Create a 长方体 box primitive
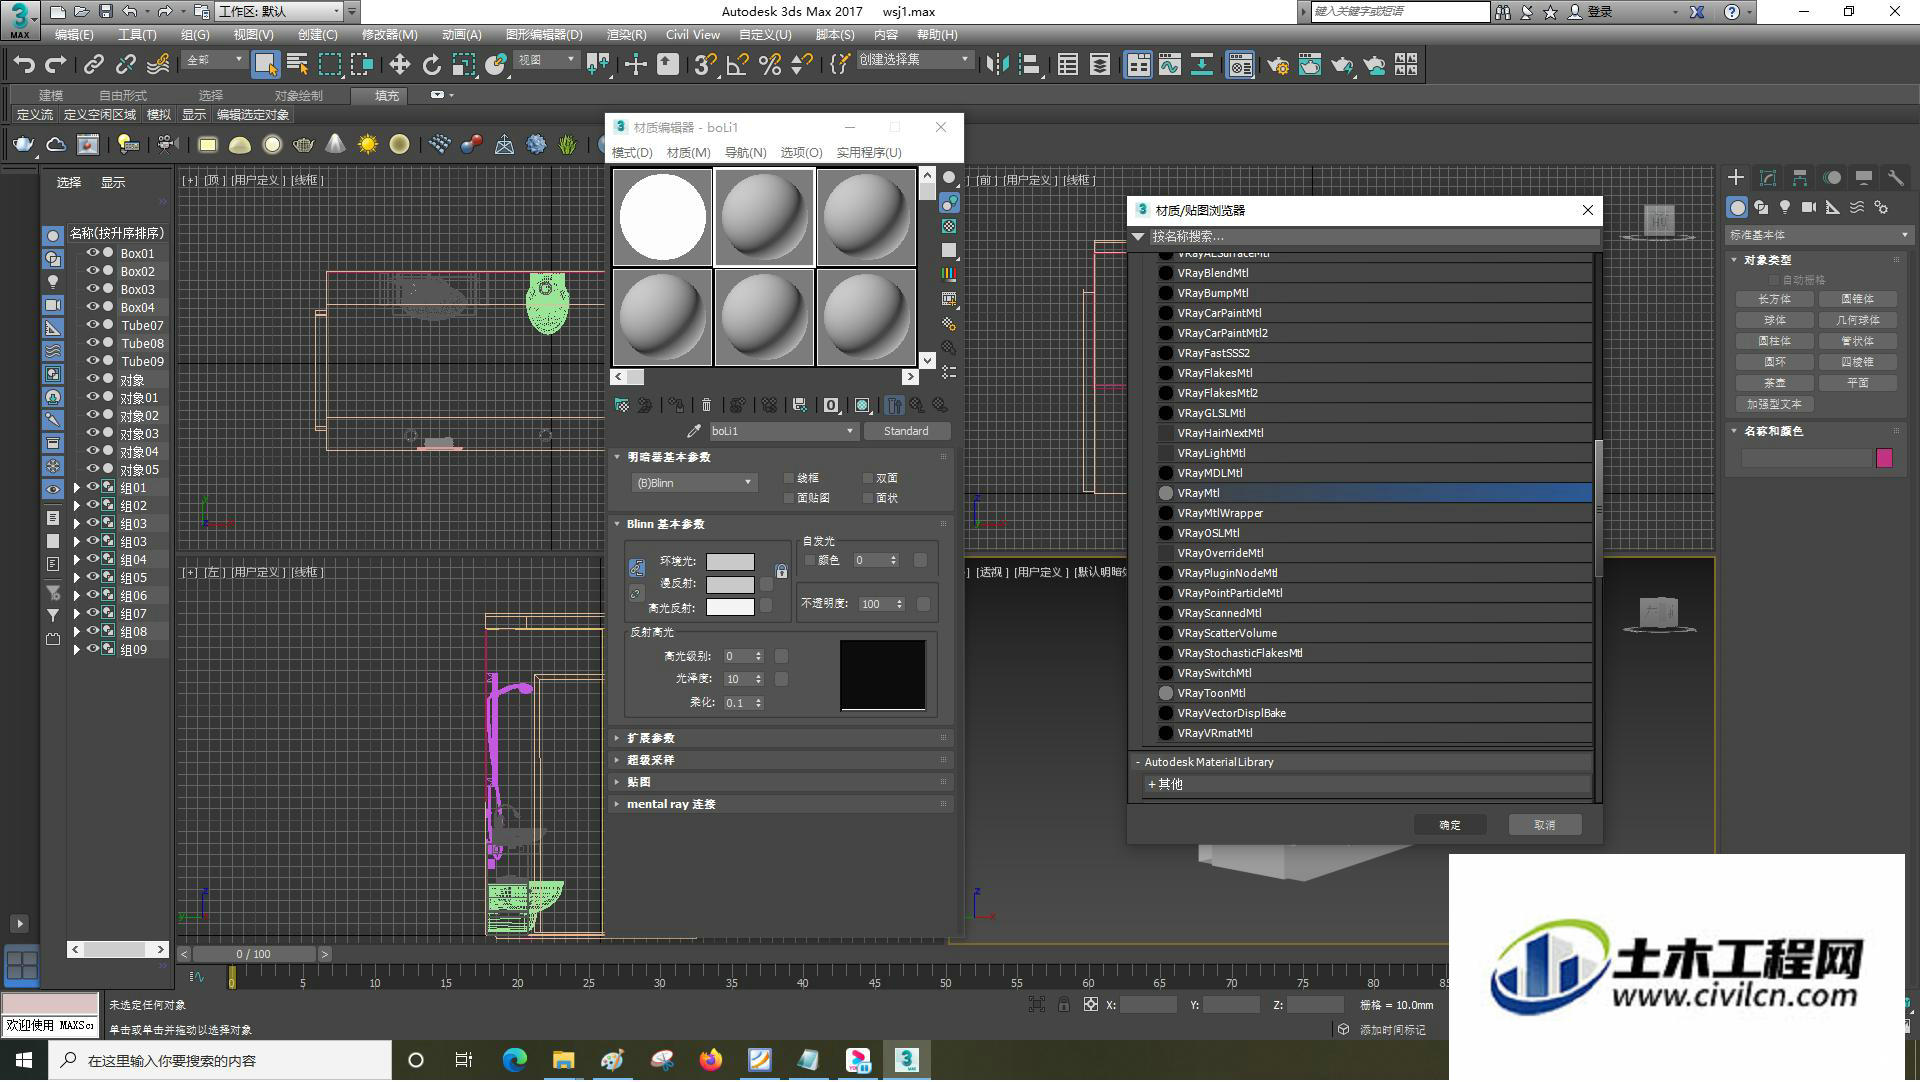 (1775, 299)
